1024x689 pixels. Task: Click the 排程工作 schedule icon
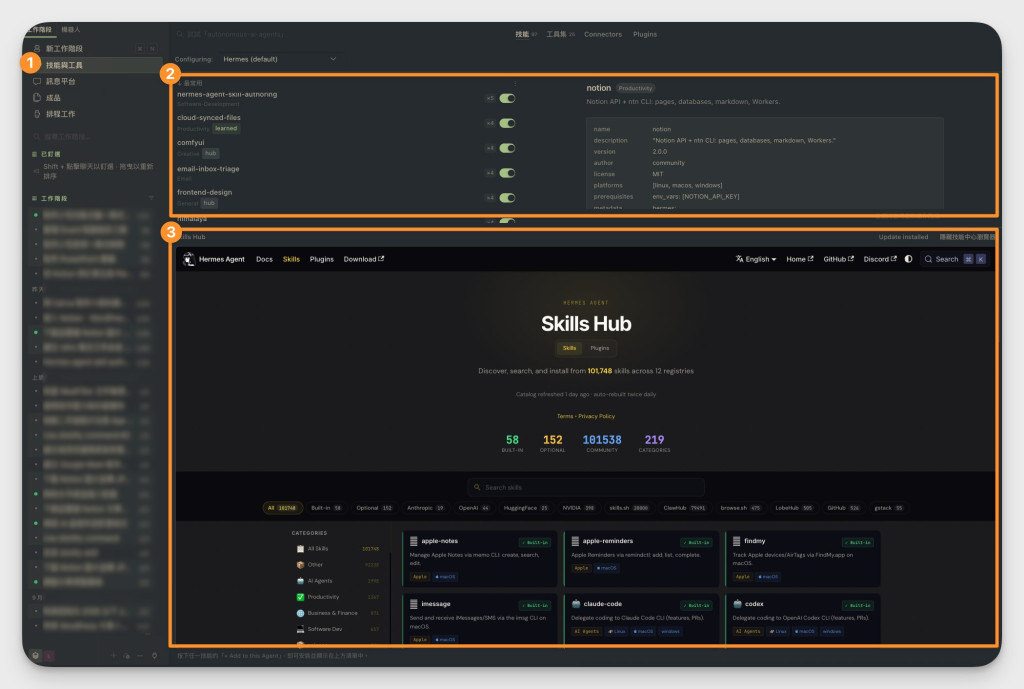click(x=37, y=114)
